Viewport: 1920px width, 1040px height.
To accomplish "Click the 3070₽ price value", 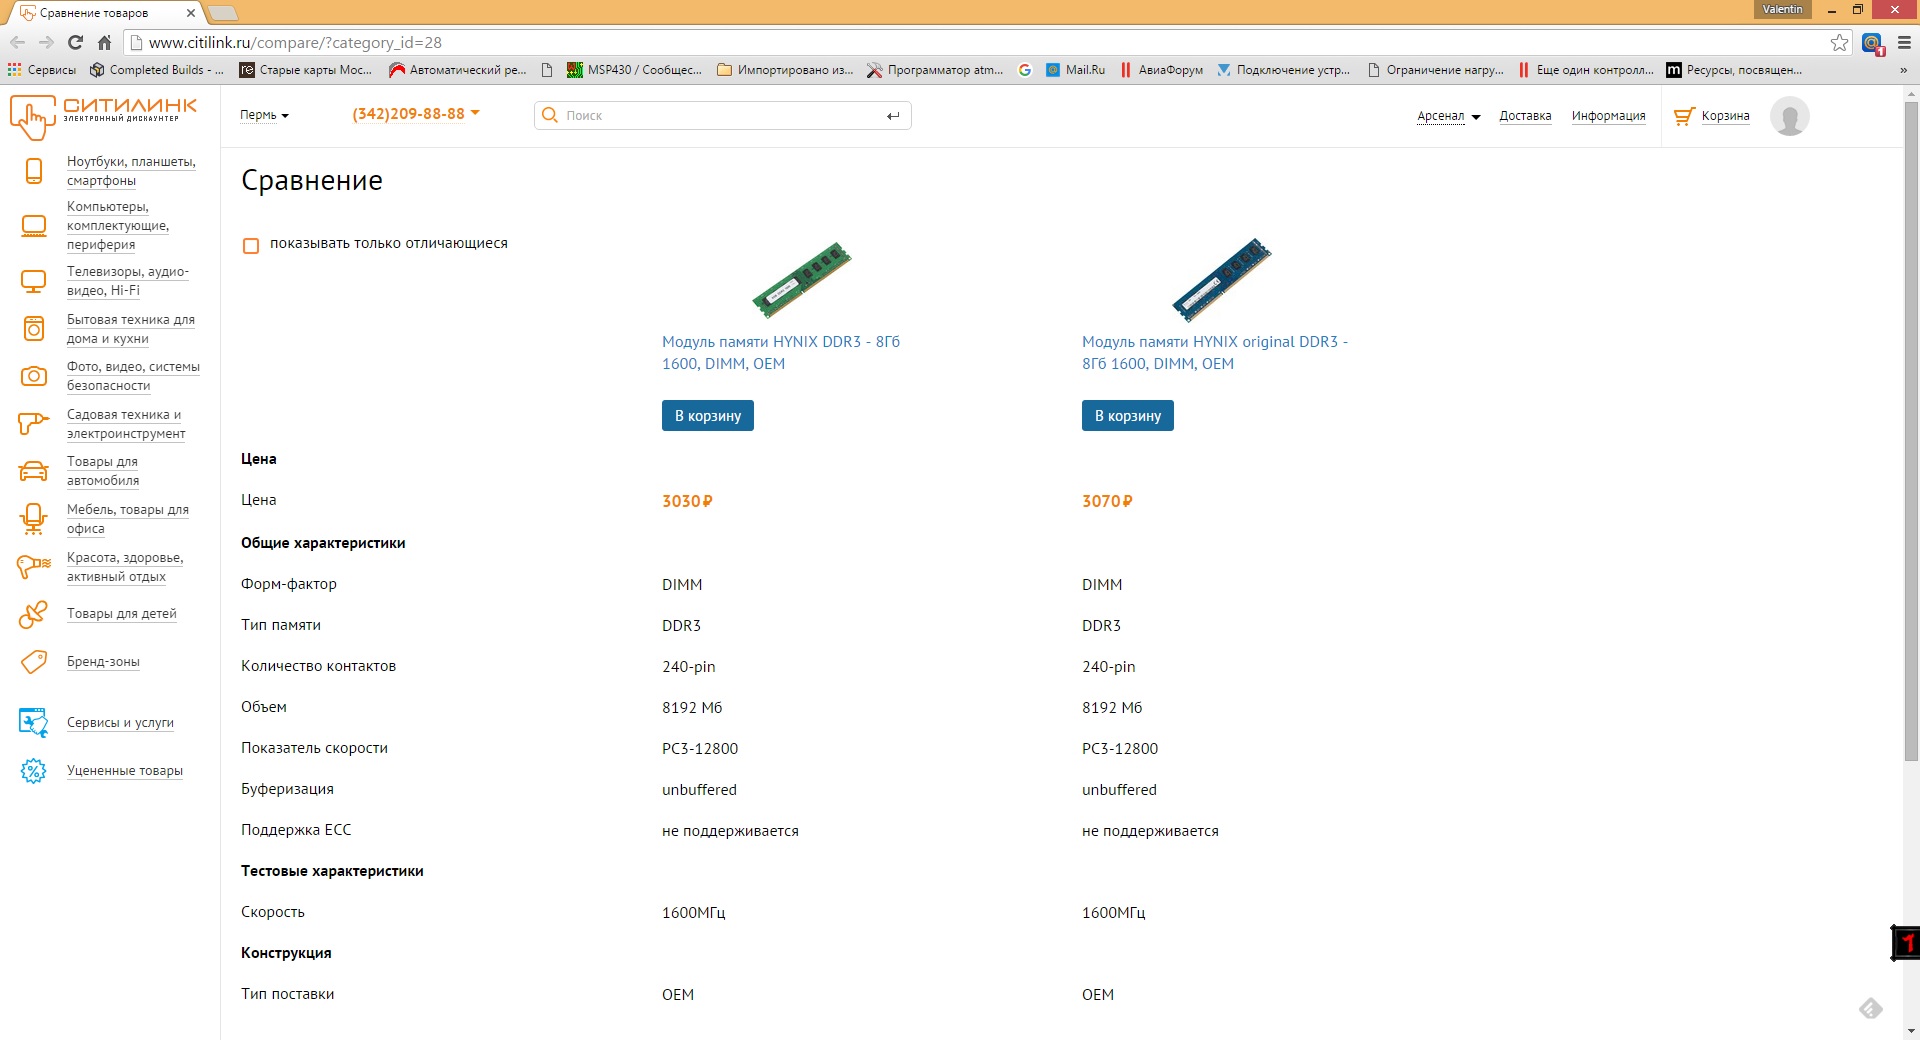I will point(1107,501).
